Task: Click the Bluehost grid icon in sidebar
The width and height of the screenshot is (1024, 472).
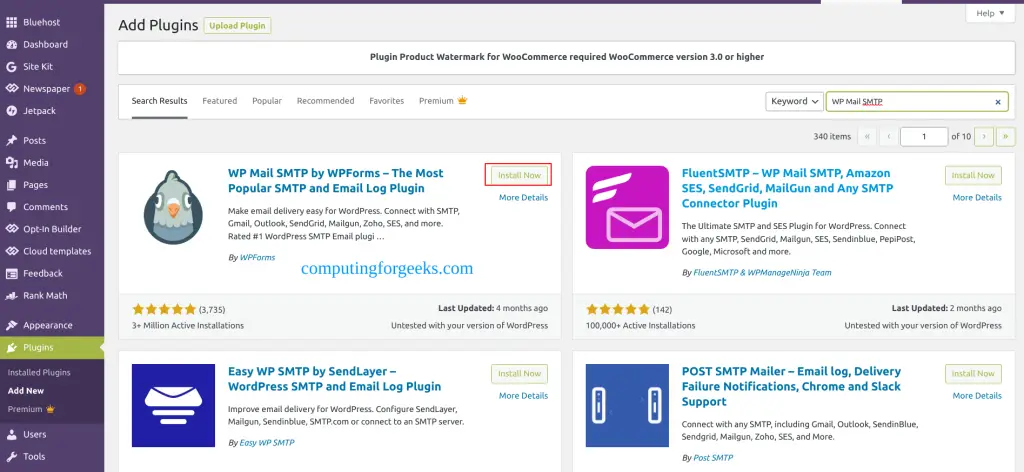Action: click(11, 22)
